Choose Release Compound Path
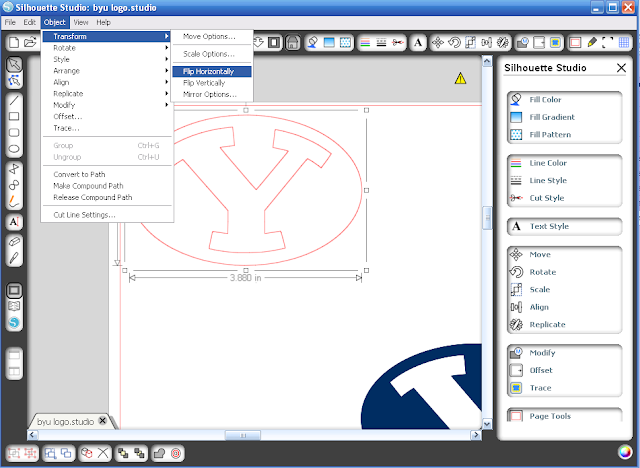The height and width of the screenshot is (468, 640). pos(107,197)
